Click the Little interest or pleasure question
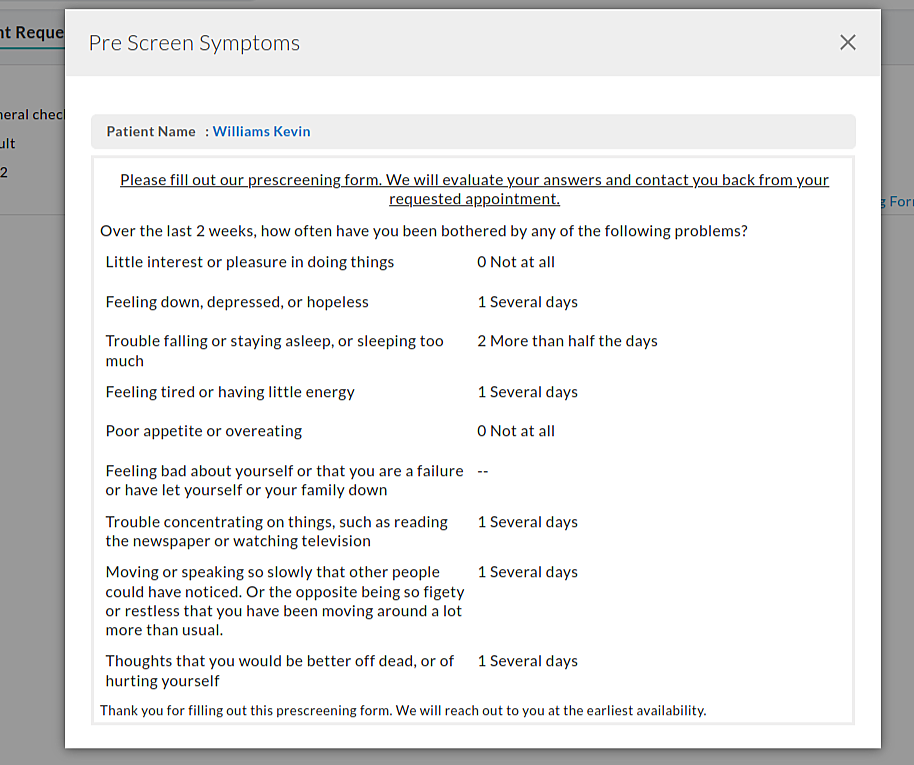Screen dimensions: 914x765 pyautogui.click(x=250, y=261)
